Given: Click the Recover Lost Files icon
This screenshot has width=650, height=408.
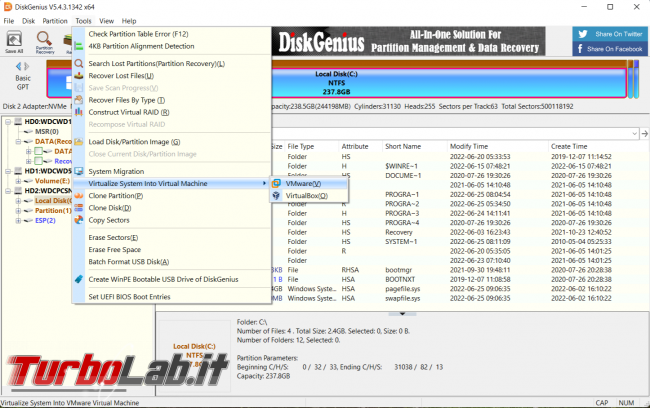Looking at the screenshot, I should pyautogui.click(x=79, y=76).
